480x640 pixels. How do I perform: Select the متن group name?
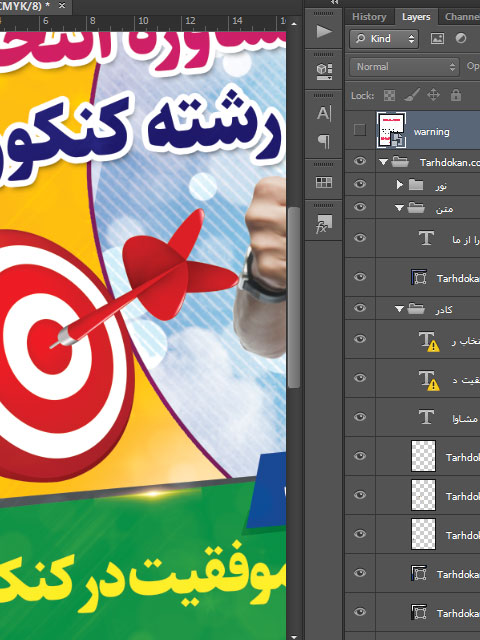(444, 209)
